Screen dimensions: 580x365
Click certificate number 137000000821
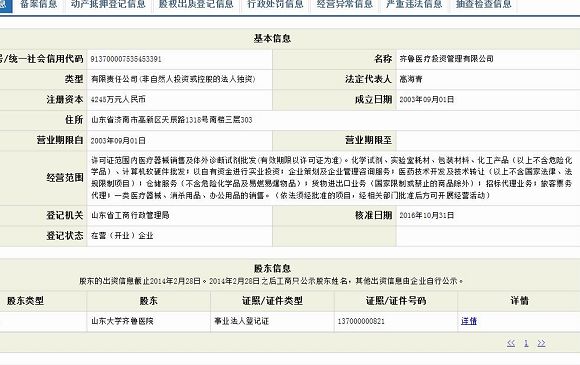pyautogui.click(x=361, y=321)
